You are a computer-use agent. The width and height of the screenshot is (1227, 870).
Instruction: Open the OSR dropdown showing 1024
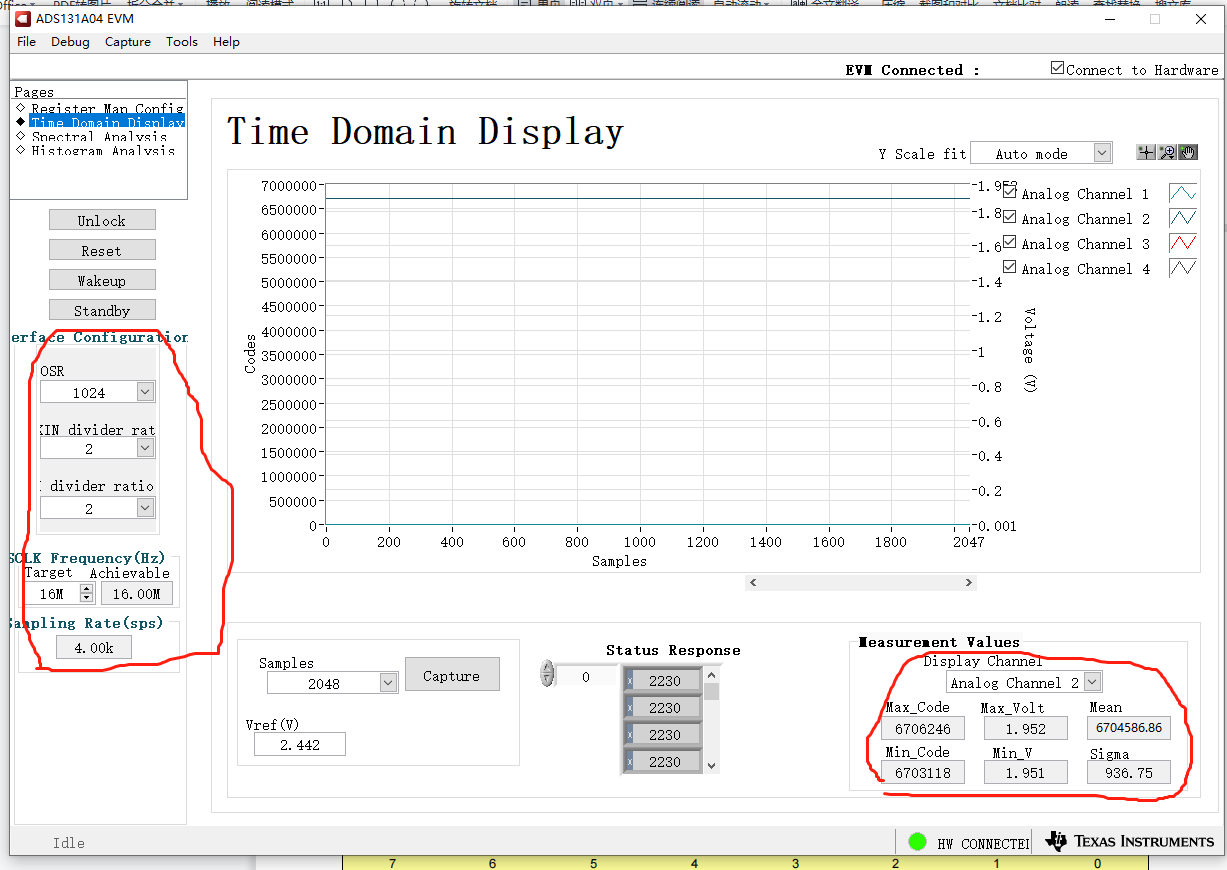pyautogui.click(x=98, y=392)
